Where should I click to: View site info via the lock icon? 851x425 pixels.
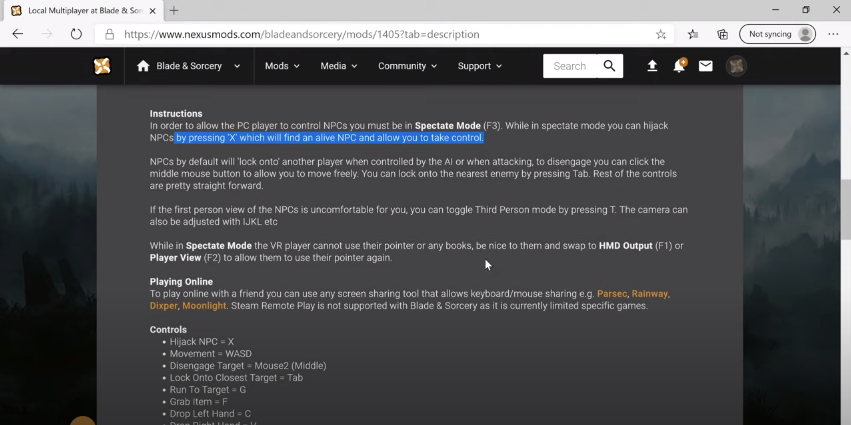pyautogui.click(x=110, y=34)
